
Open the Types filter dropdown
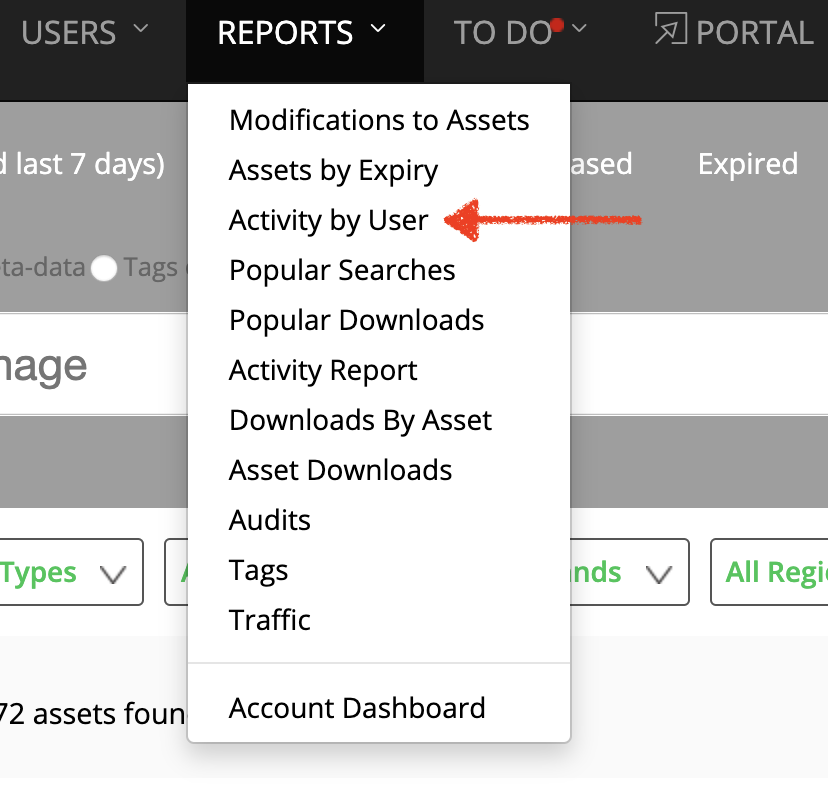[70, 573]
